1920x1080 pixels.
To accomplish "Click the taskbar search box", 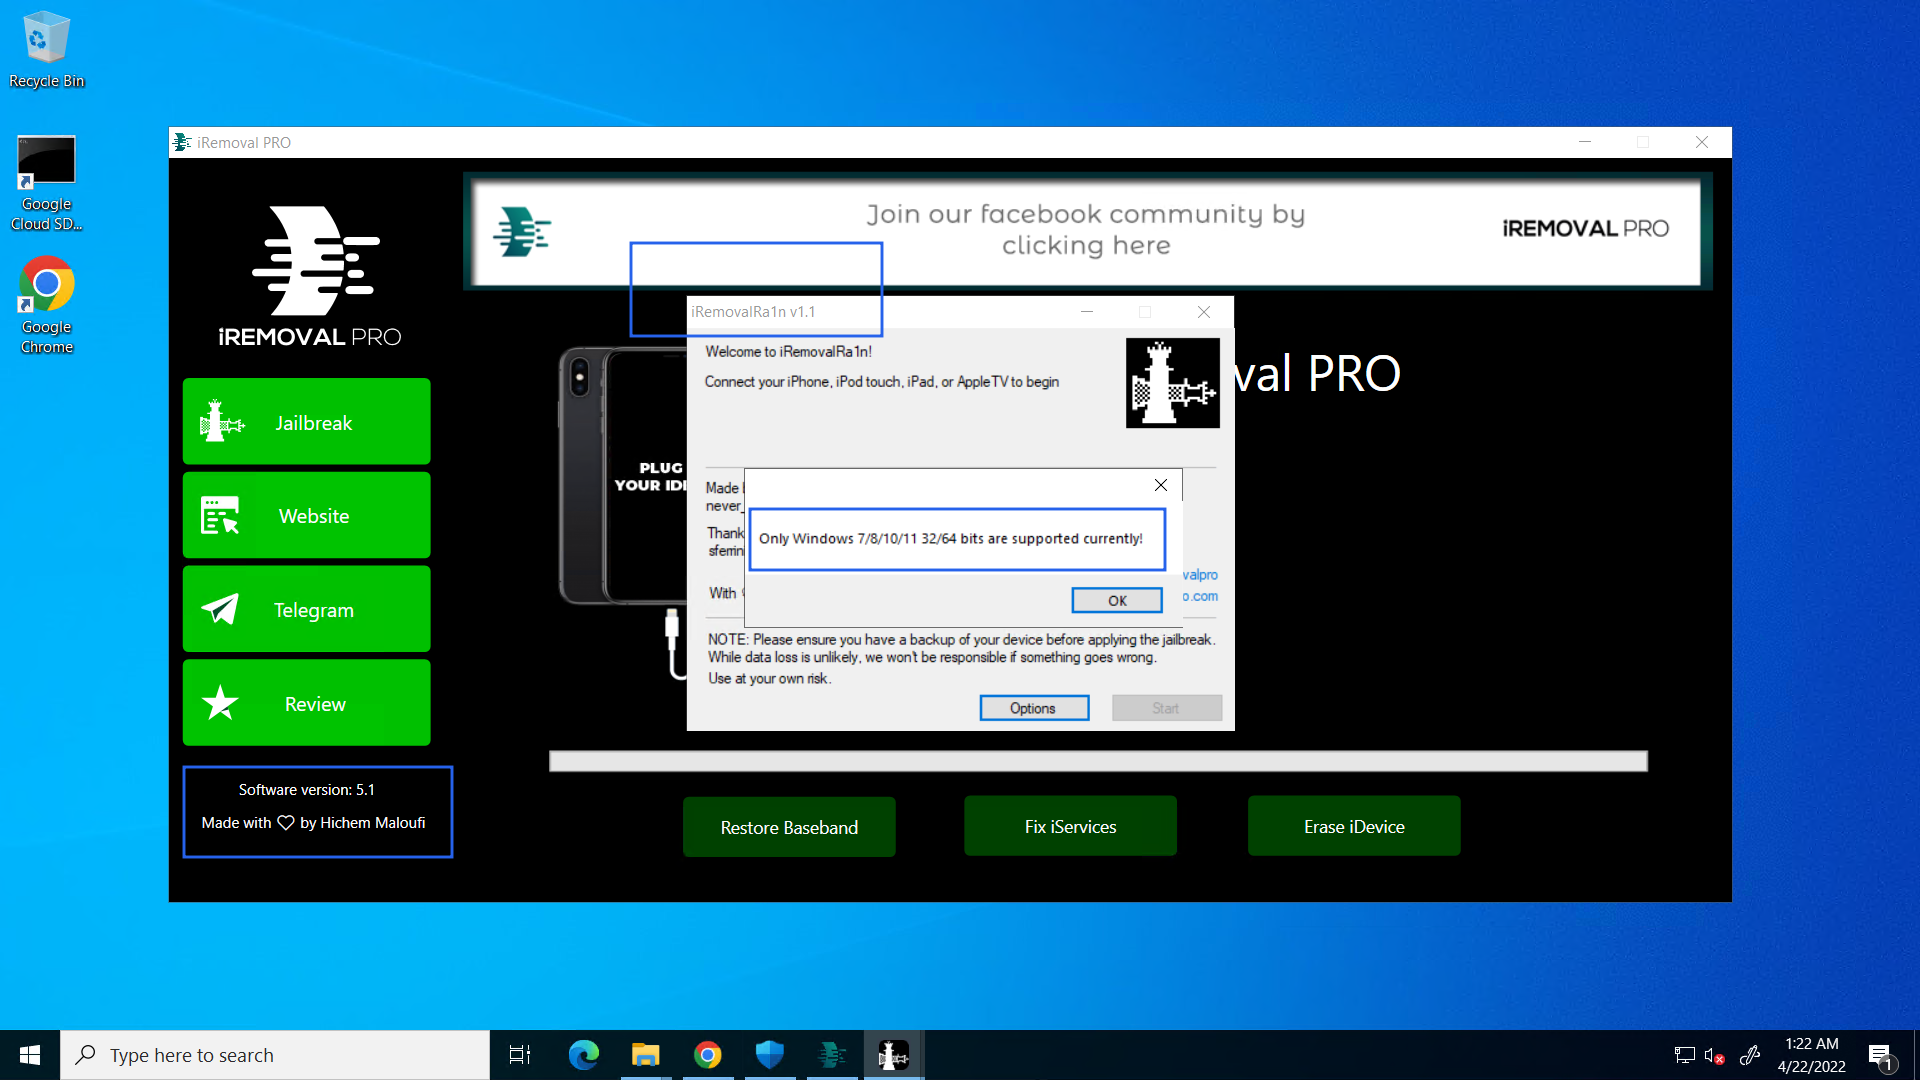I will point(275,1055).
